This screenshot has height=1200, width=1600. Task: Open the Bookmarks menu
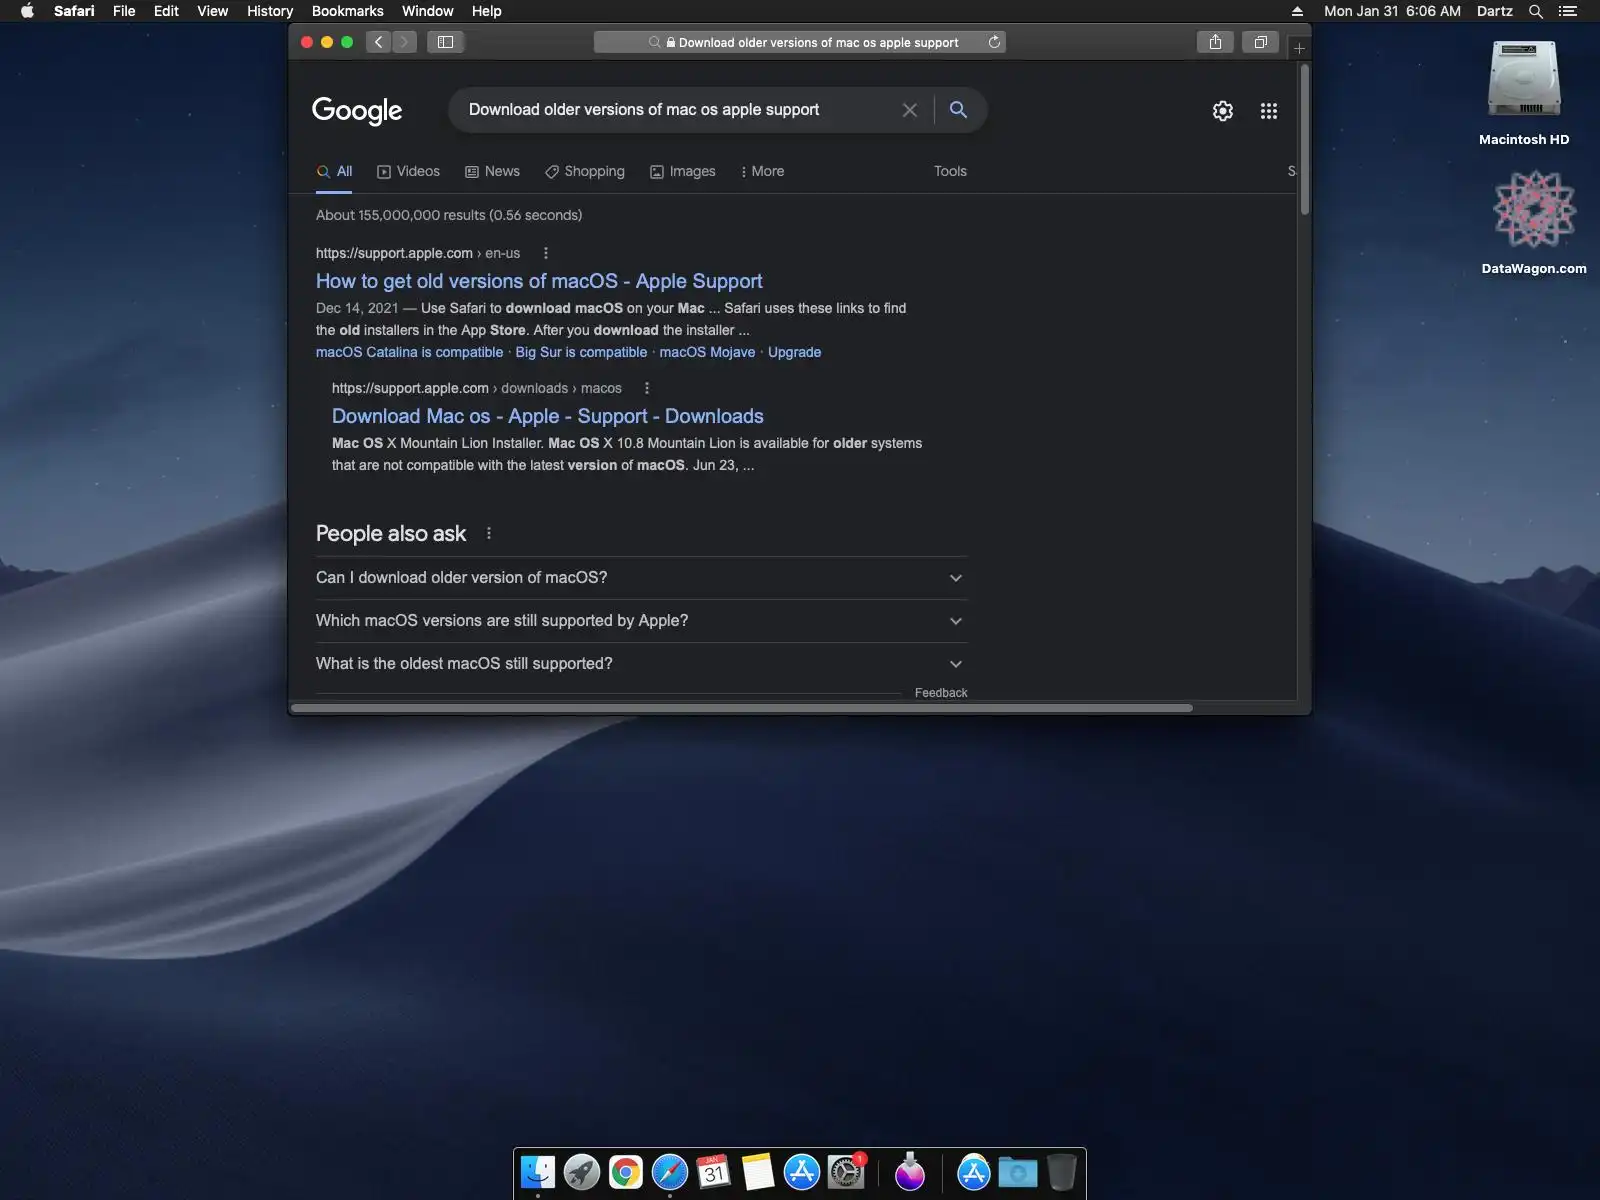[x=348, y=11]
